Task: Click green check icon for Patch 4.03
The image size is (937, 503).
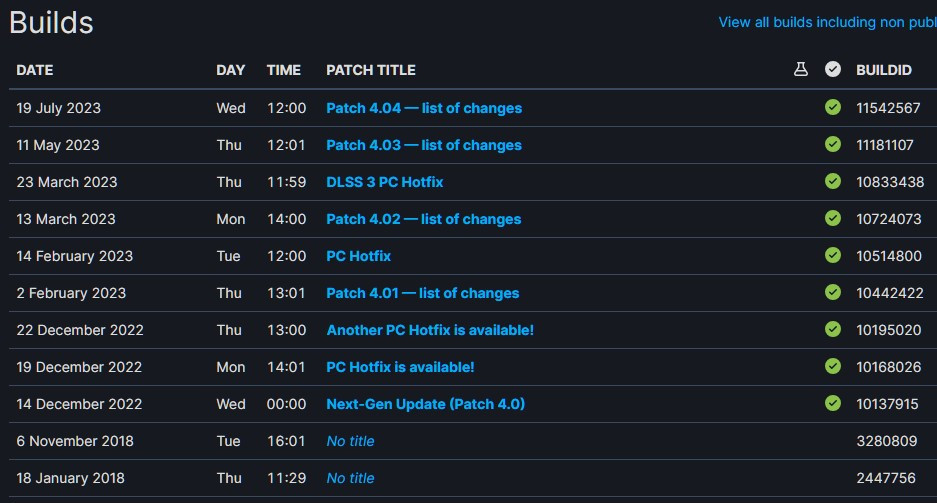Action: pos(832,144)
